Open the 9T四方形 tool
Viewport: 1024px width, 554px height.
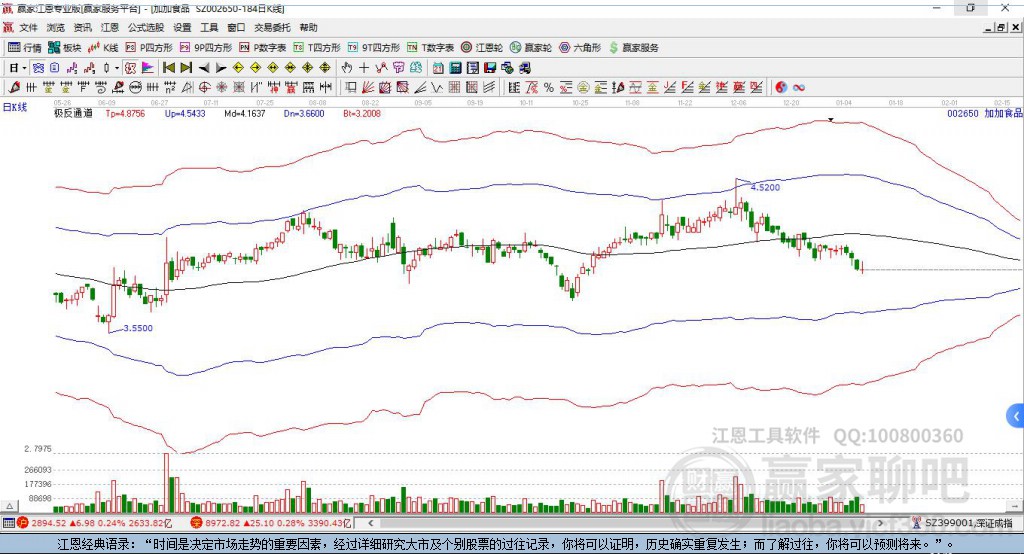(x=374, y=48)
